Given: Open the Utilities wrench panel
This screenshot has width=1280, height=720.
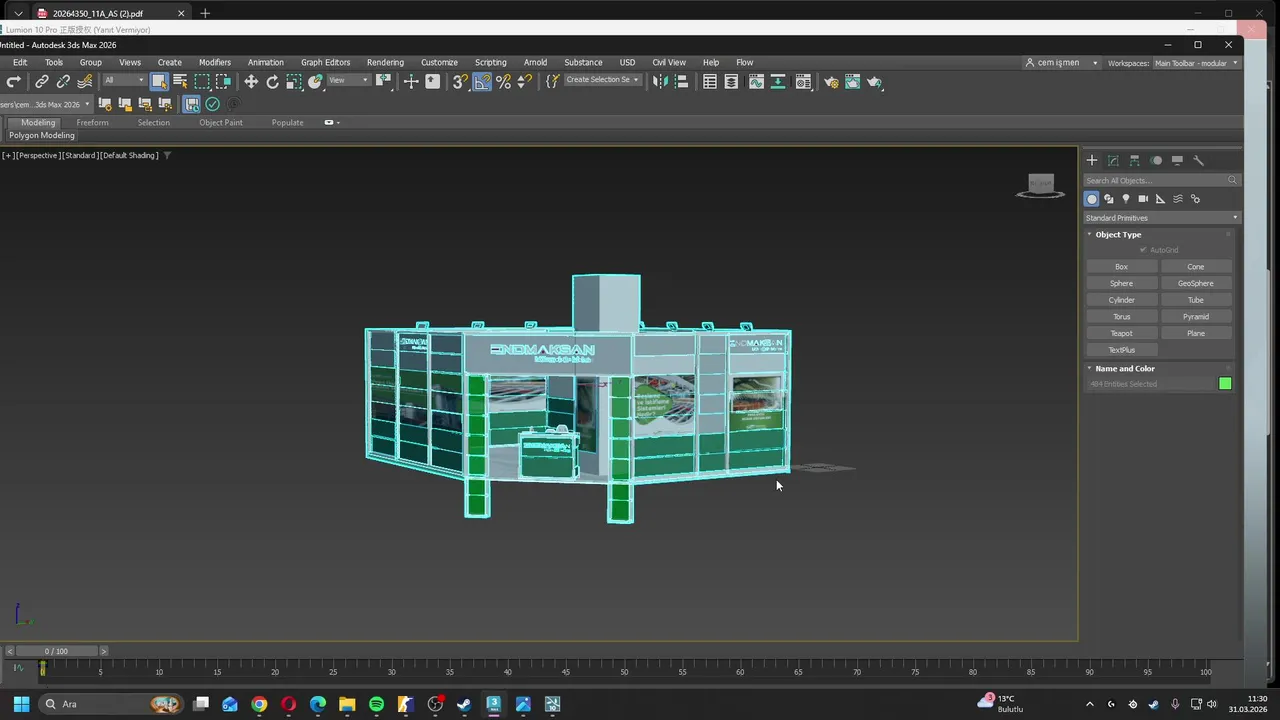Looking at the screenshot, I should (1199, 160).
